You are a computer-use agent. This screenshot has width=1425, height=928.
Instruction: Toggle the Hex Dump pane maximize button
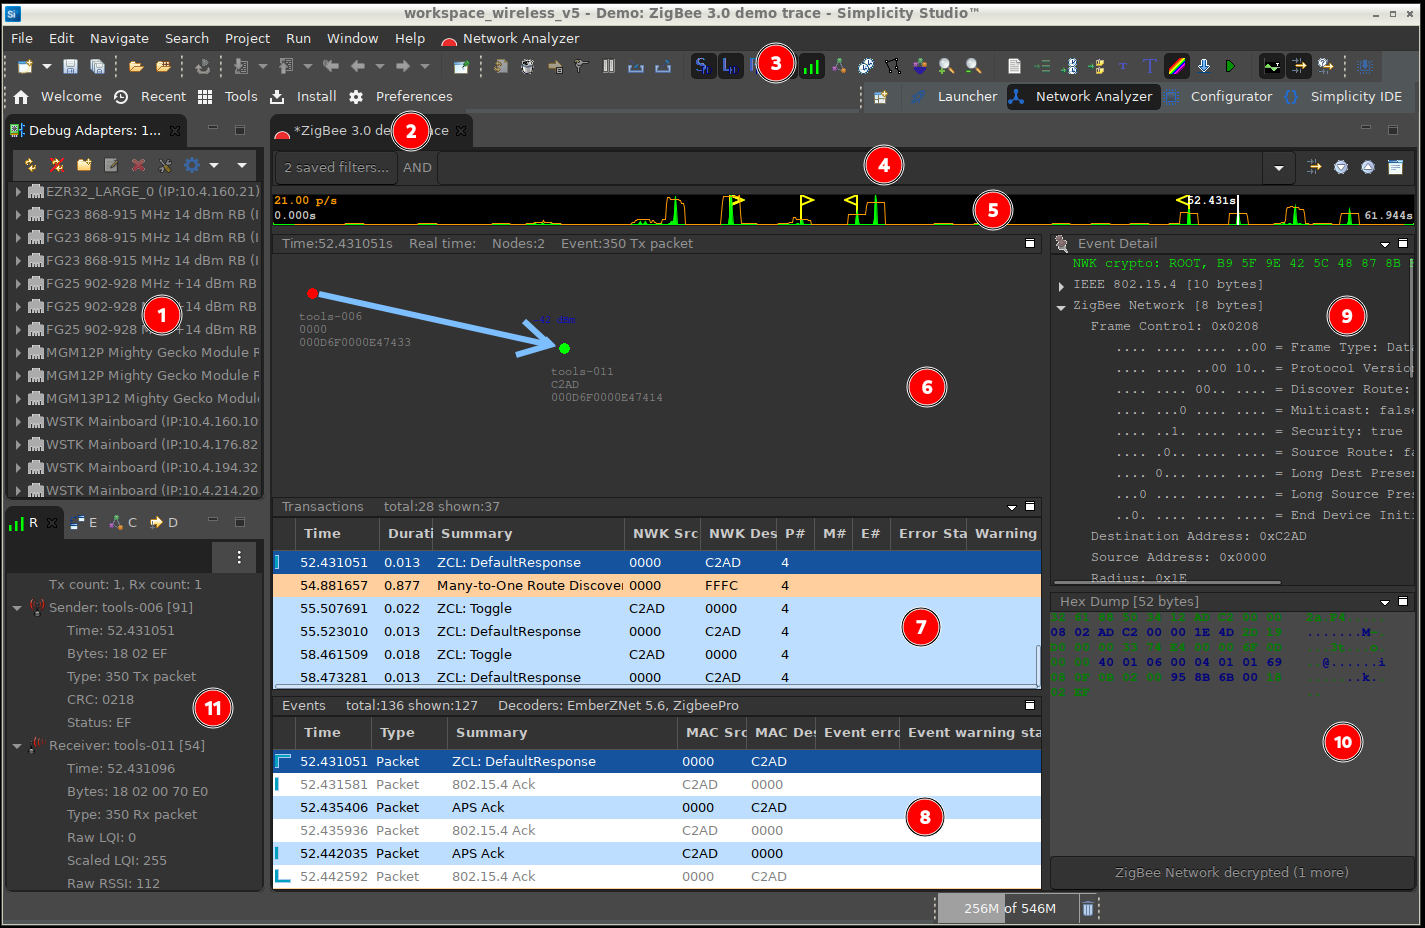[x=1404, y=602]
